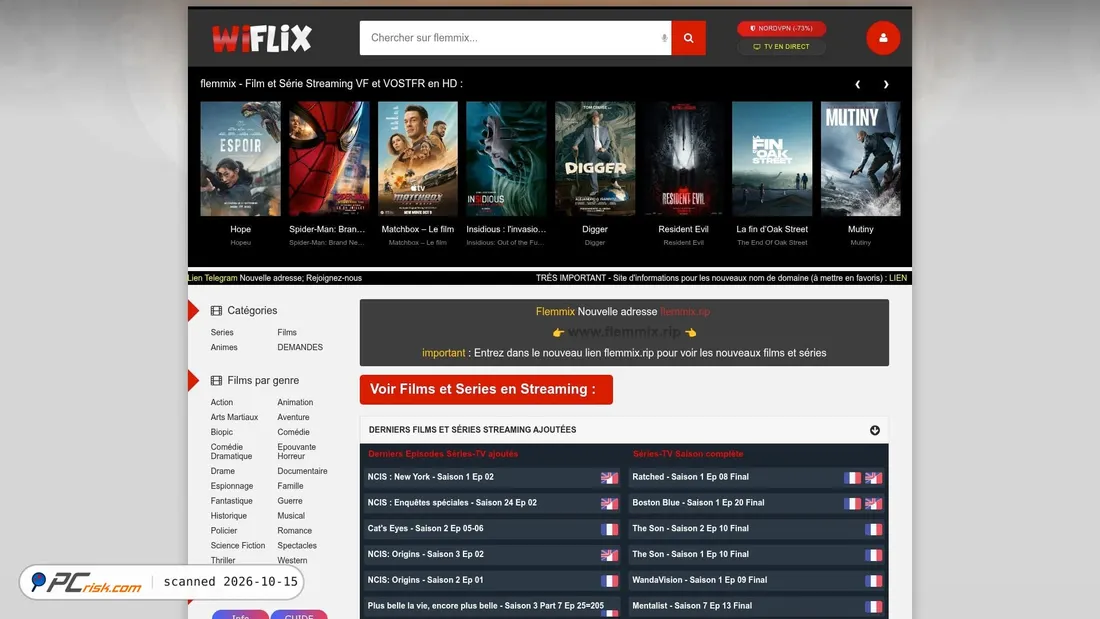The image size is (1100, 619).
Task: Go to next carousel slide arrow
Action: point(886,84)
